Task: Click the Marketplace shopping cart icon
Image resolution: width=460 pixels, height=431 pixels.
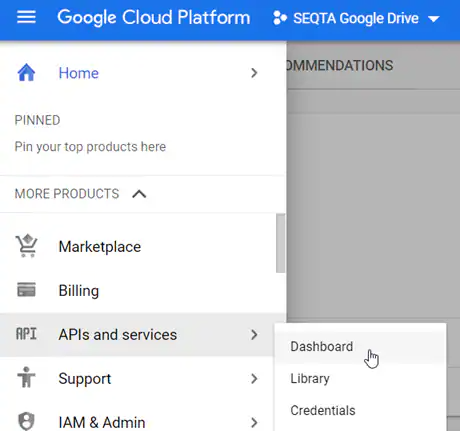Action: 26,246
